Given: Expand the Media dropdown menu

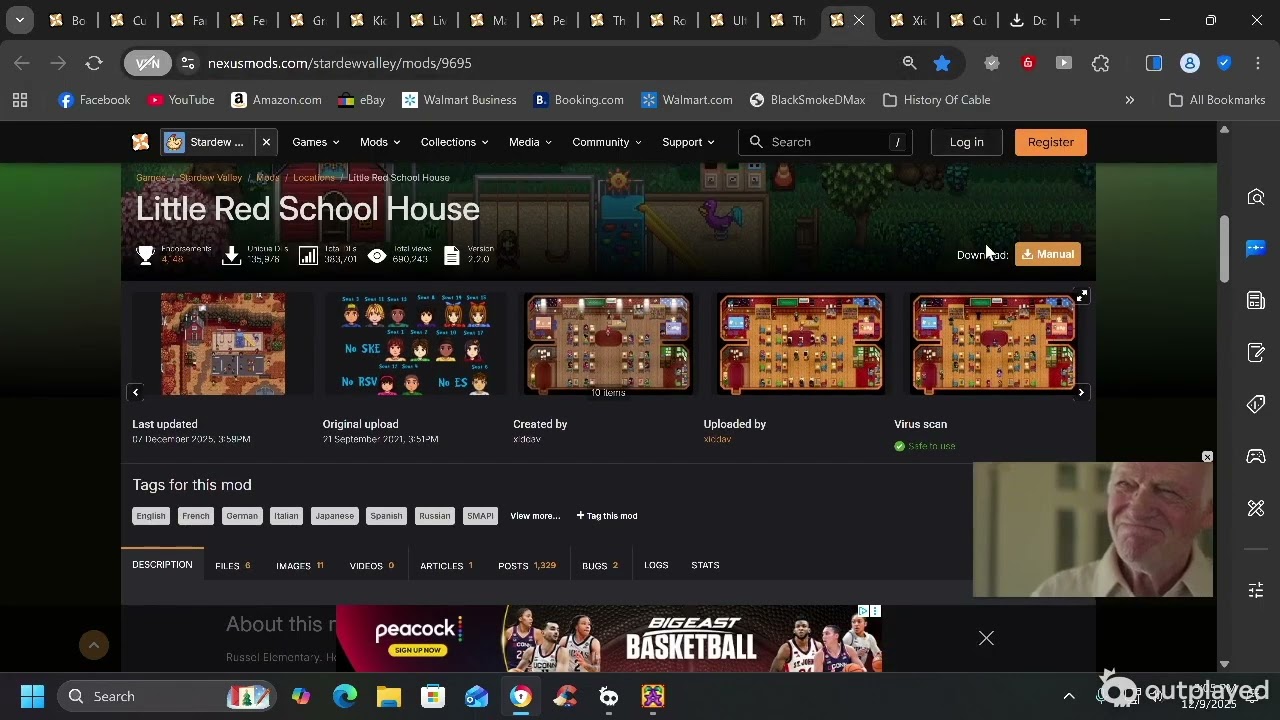Looking at the screenshot, I should pyautogui.click(x=530, y=142).
